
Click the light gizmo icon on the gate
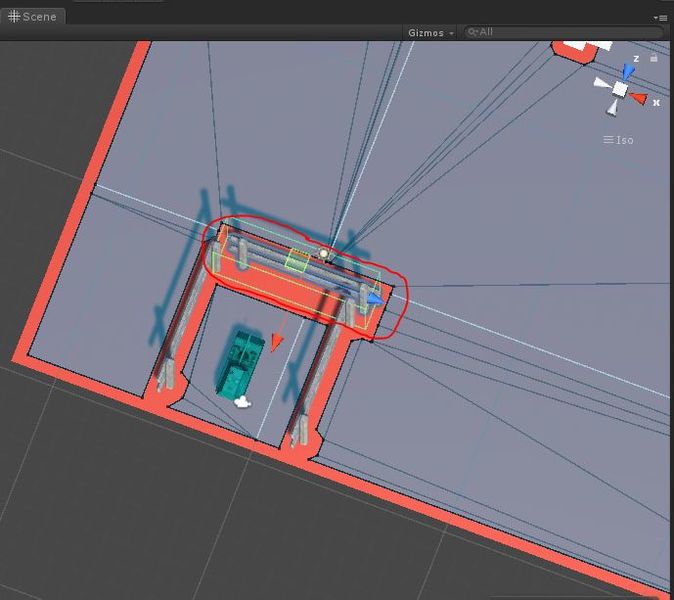(324, 254)
